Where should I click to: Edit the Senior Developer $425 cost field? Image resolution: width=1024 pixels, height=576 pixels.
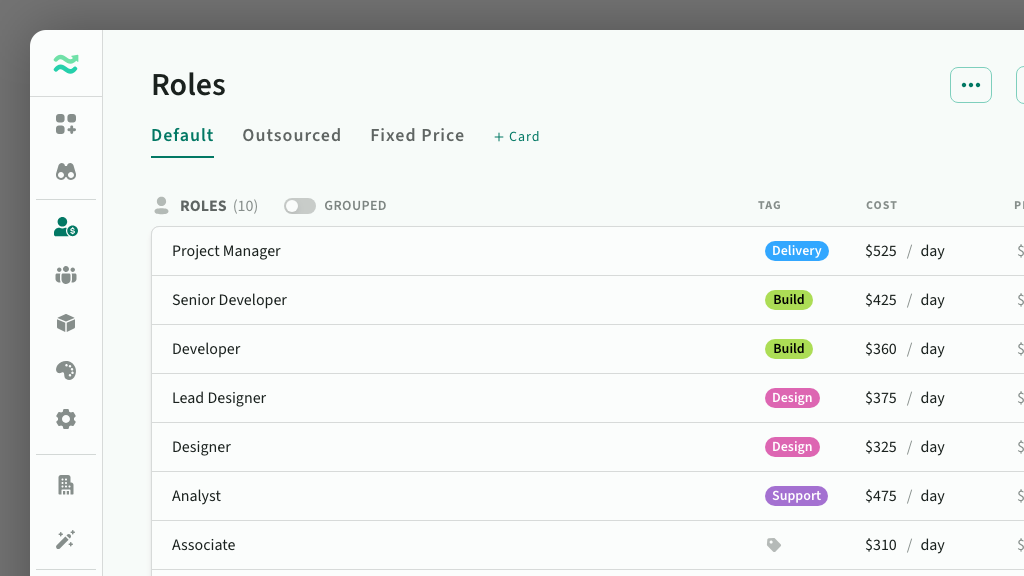click(881, 300)
